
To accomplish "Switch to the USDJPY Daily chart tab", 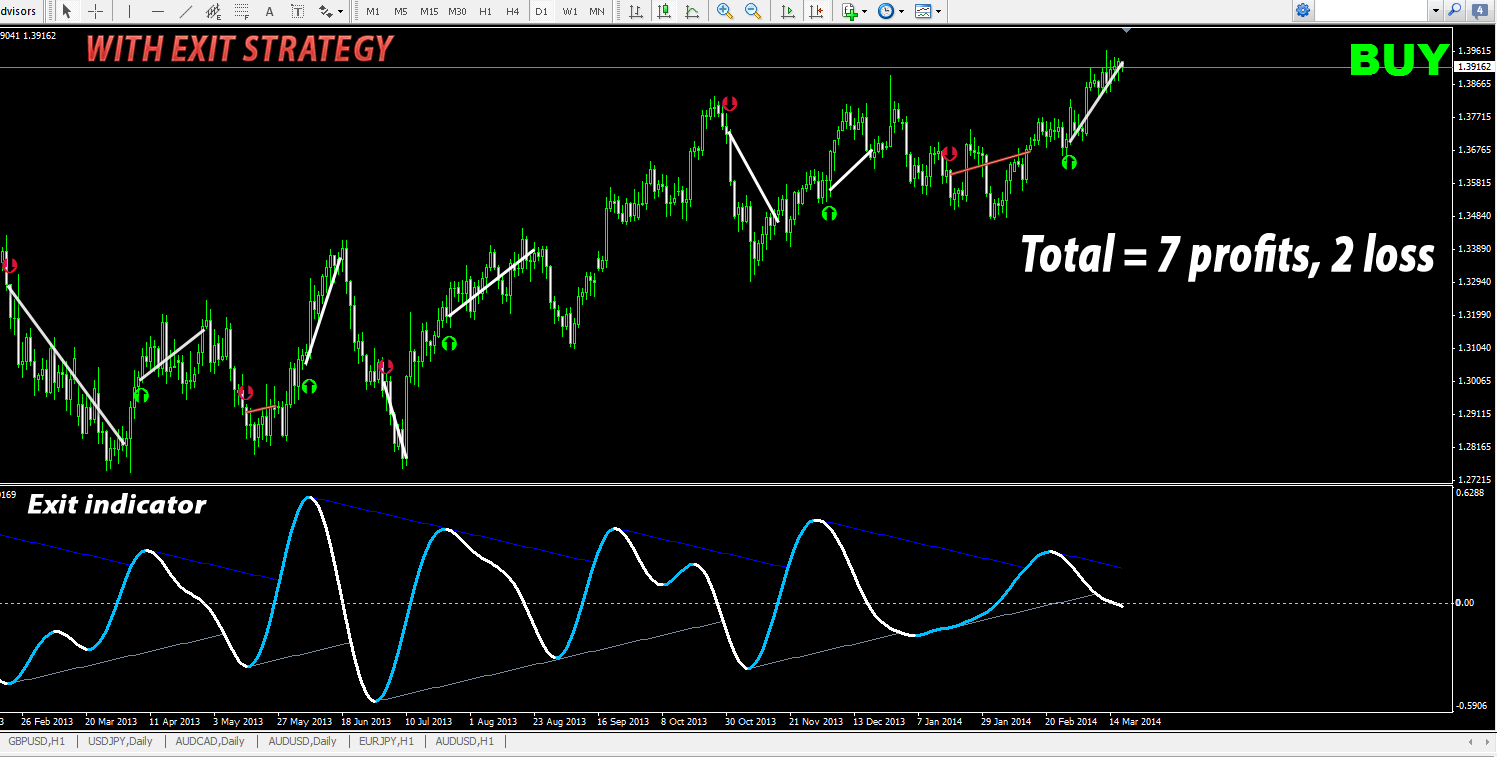I will [x=120, y=742].
